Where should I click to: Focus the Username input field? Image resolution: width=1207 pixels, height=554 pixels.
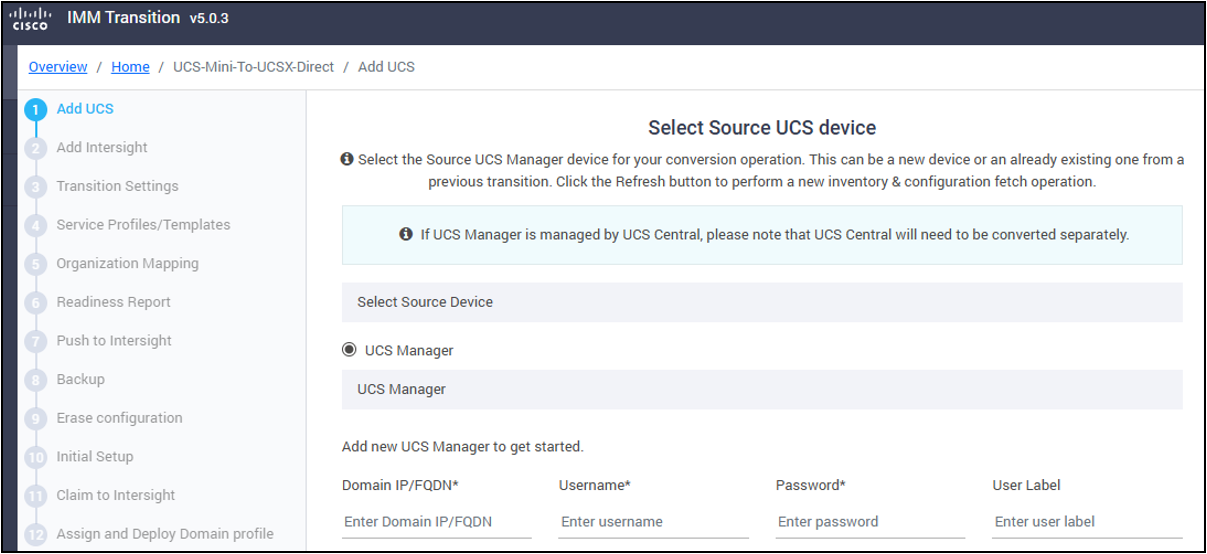(x=654, y=522)
